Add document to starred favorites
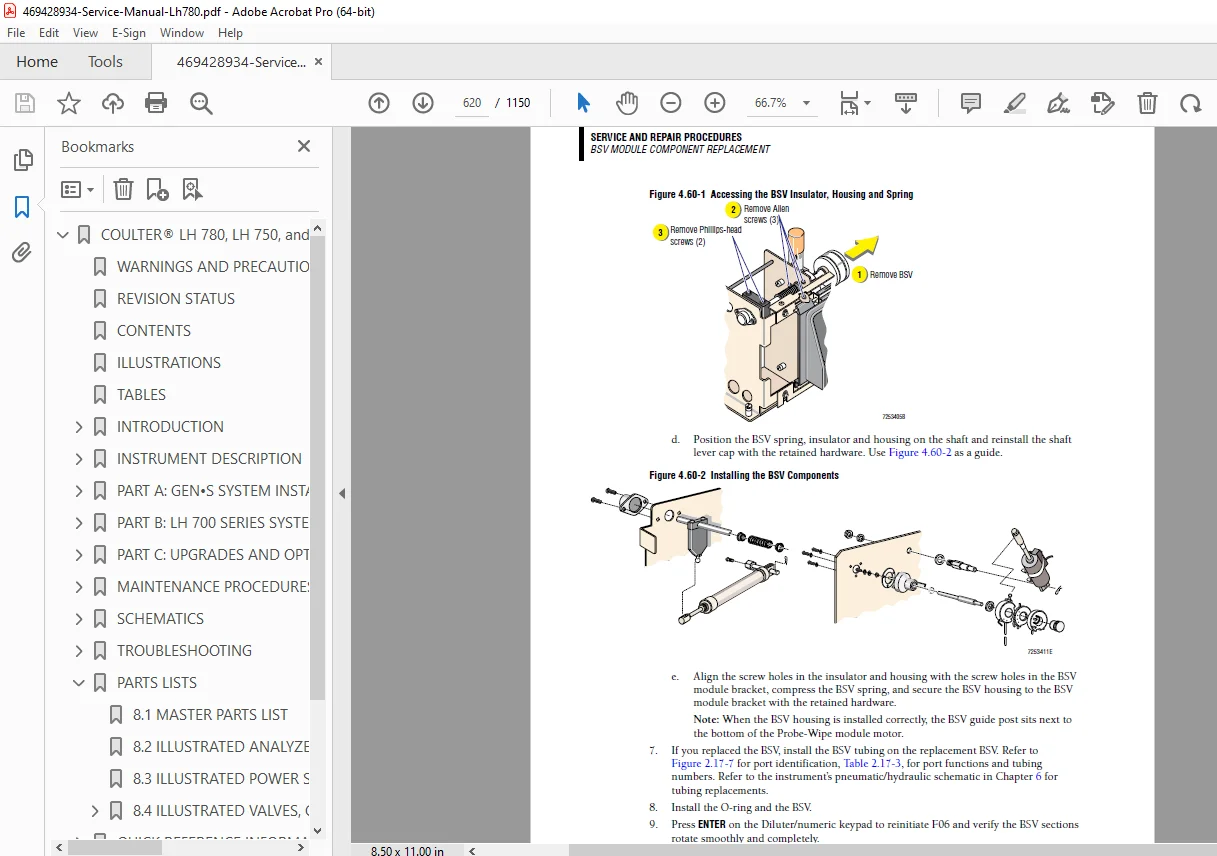 click(x=68, y=103)
